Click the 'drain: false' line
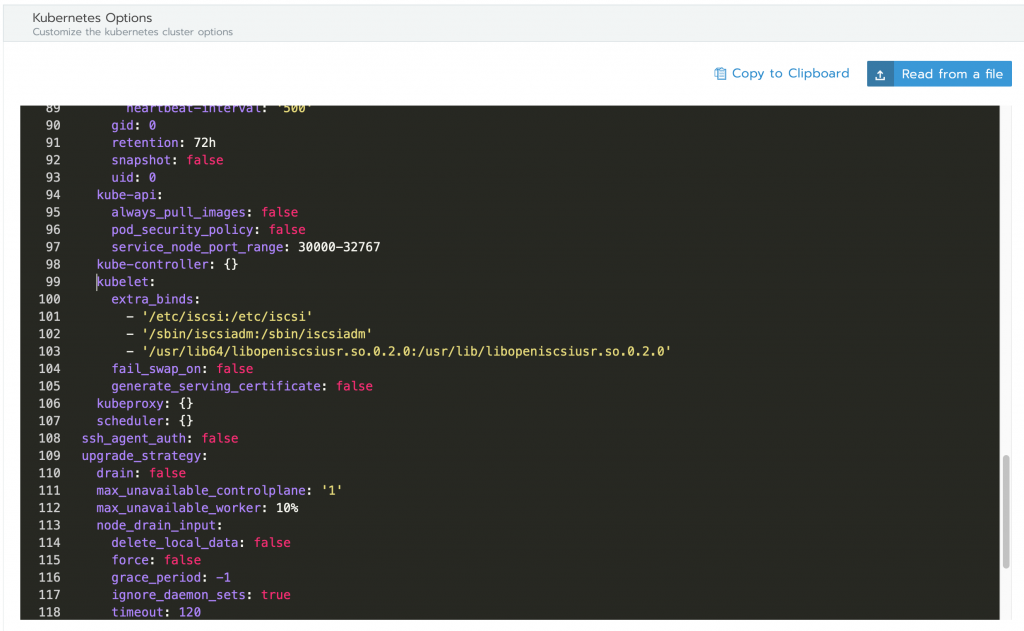 click(x=141, y=473)
